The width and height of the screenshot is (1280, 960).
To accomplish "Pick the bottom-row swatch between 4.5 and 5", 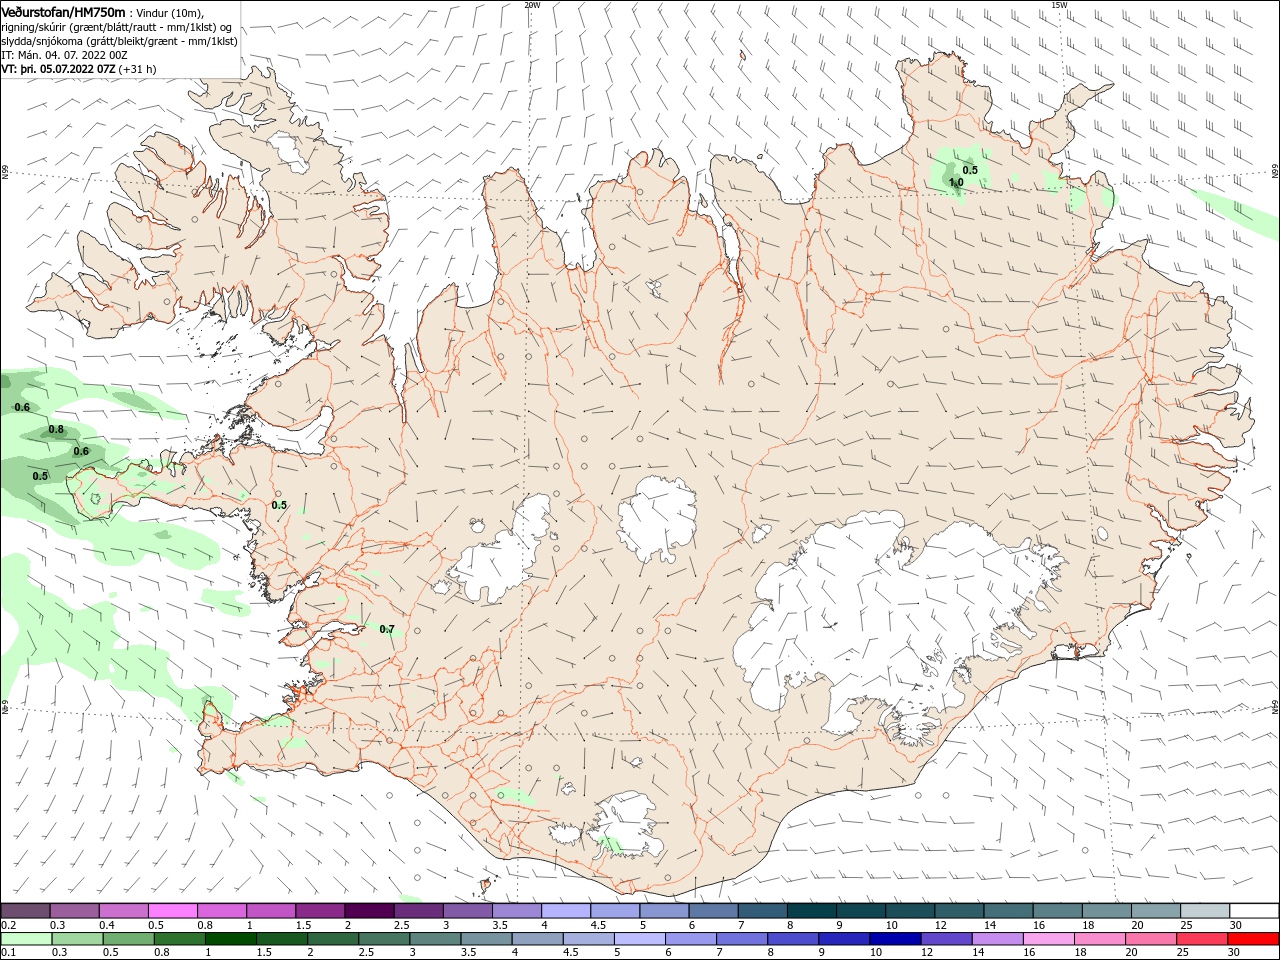I will (589, 939).
